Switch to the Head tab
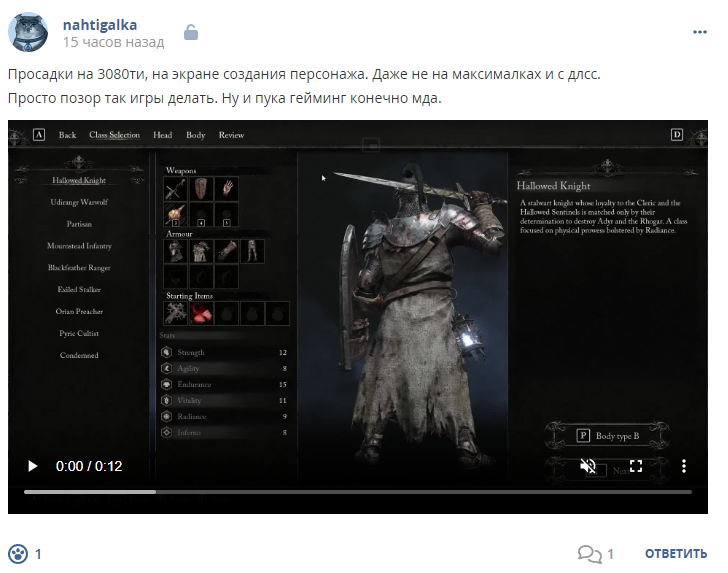The width and height of the screenshot is (728, 573). point(162,135)
